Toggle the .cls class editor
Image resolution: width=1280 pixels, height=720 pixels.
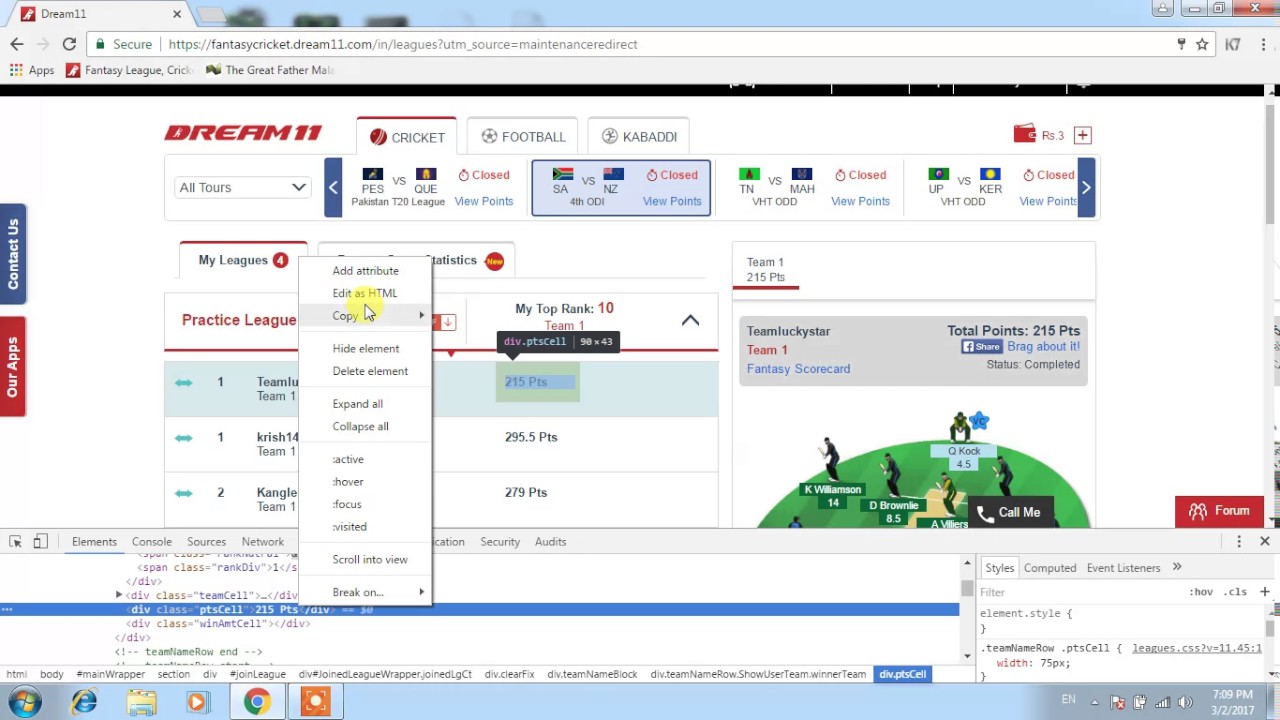(1237, 592)
